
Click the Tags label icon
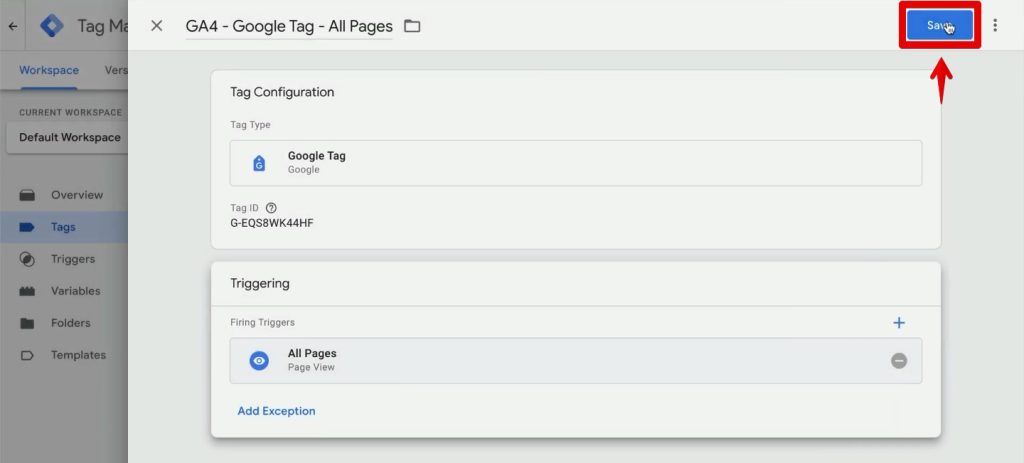tap(27, 227)
